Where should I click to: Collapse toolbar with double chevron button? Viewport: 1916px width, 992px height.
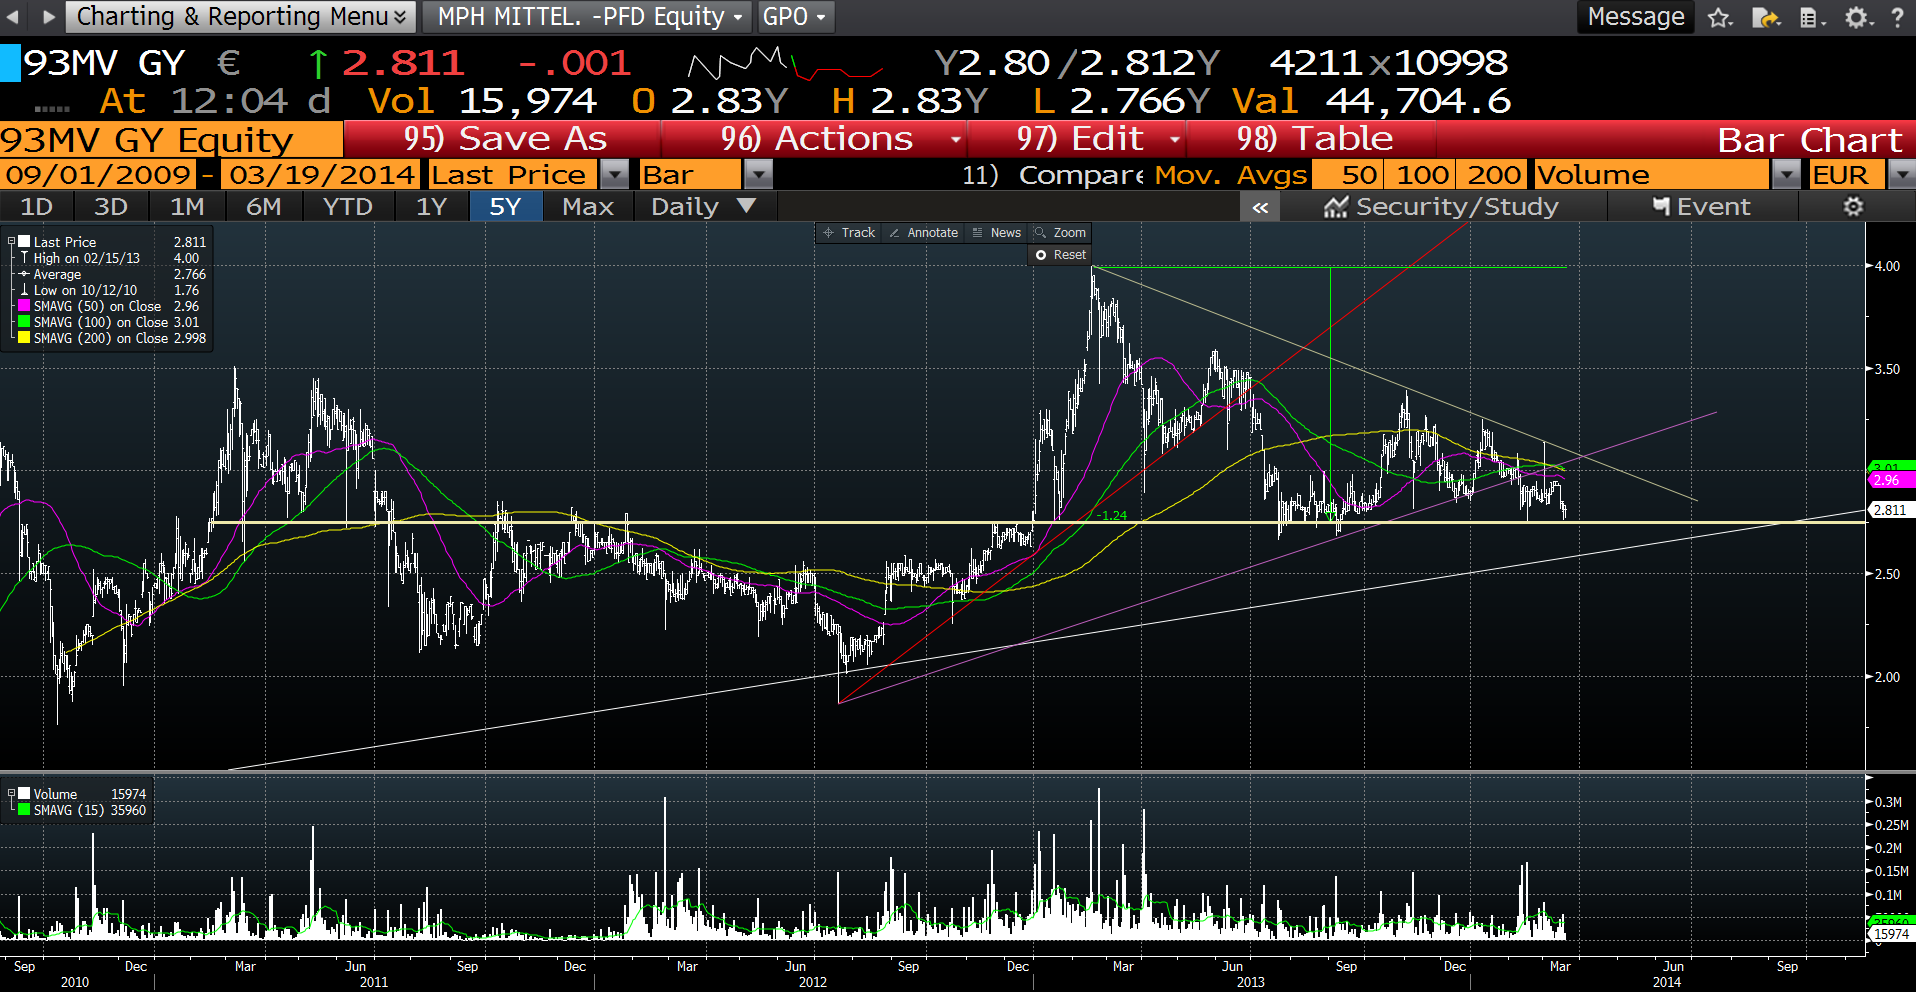1260,207
